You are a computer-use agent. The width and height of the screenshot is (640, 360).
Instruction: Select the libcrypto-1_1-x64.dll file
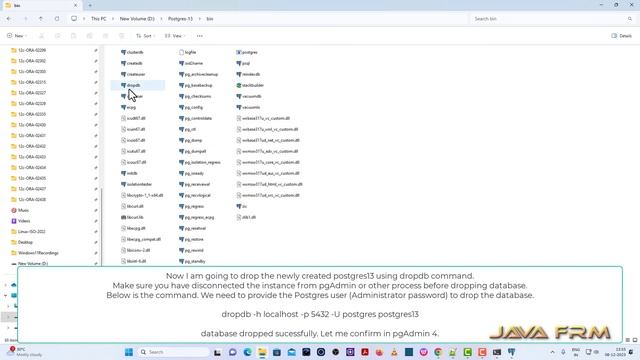[142, 195]
